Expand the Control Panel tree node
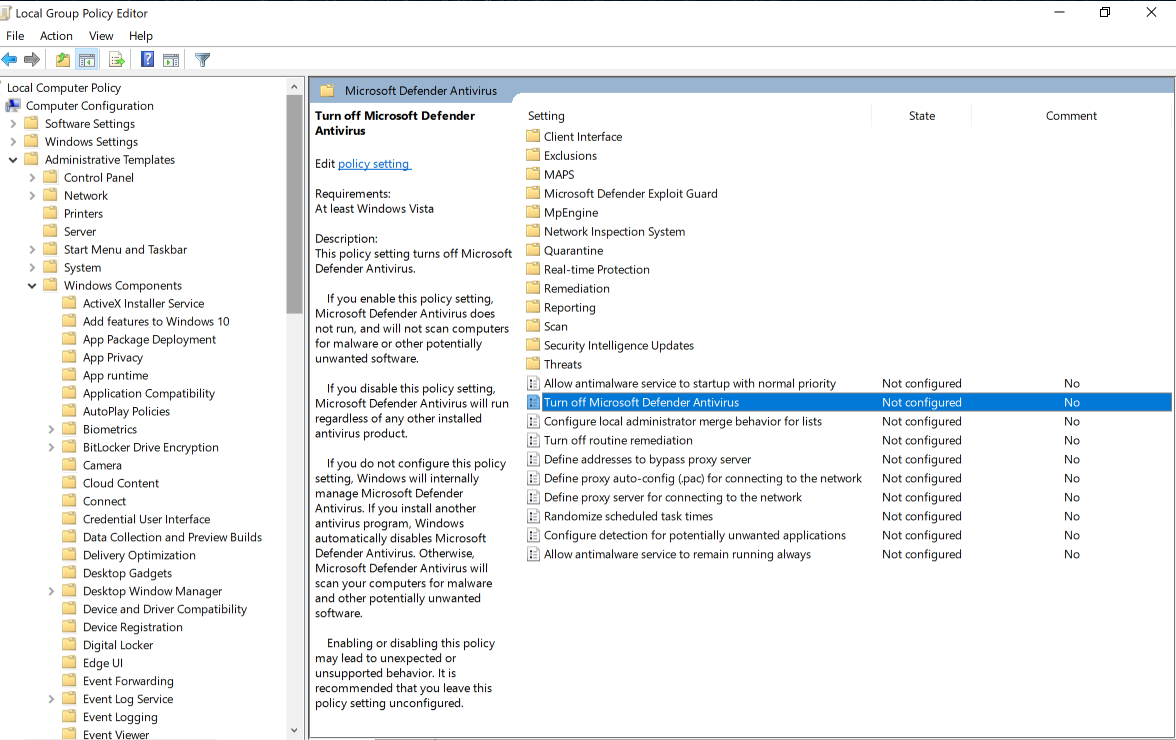 click(32, 178)
